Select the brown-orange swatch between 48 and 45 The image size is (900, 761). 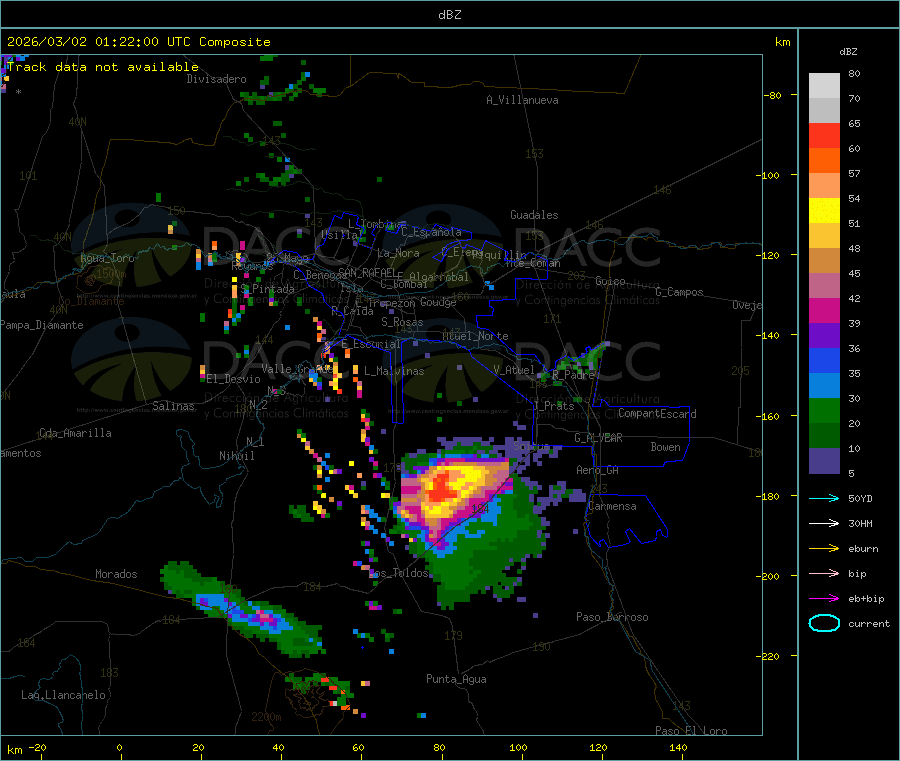(x=824, y=261)
